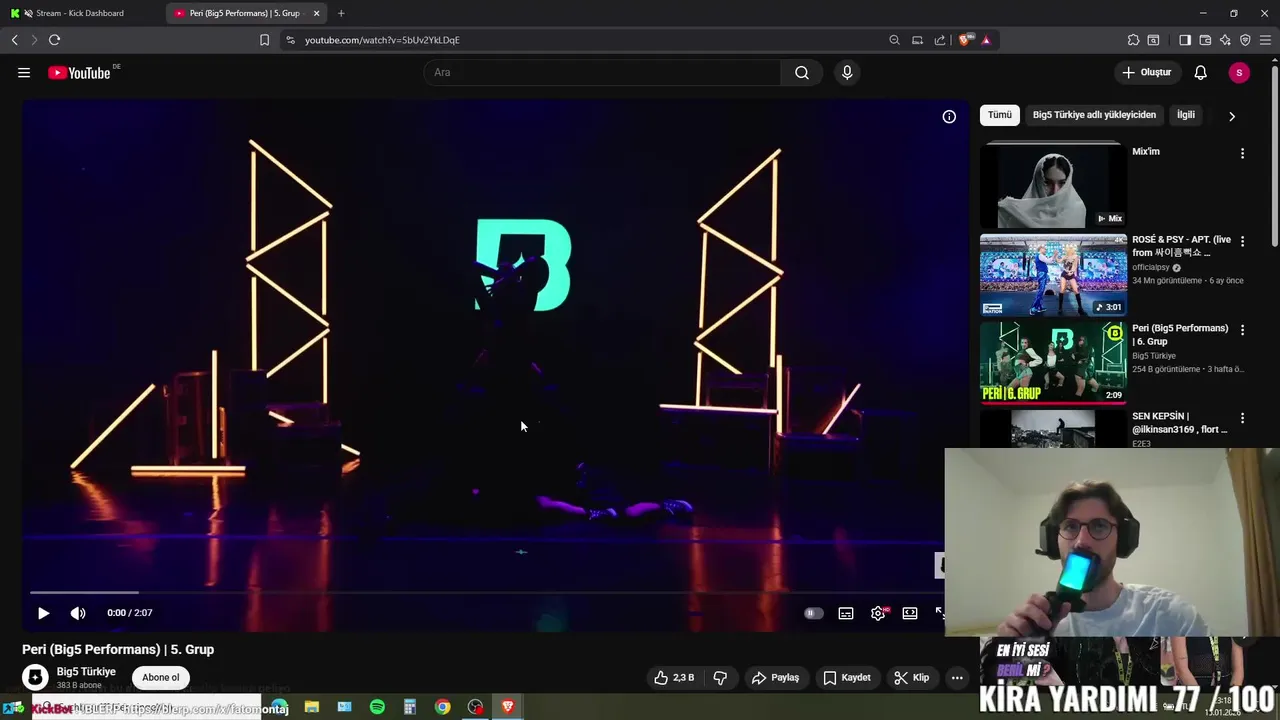Image resolution: width=1280 pixels, height=720 pixels.
Task: Zoom out via address bar magnifier
Action: (894, 40)
